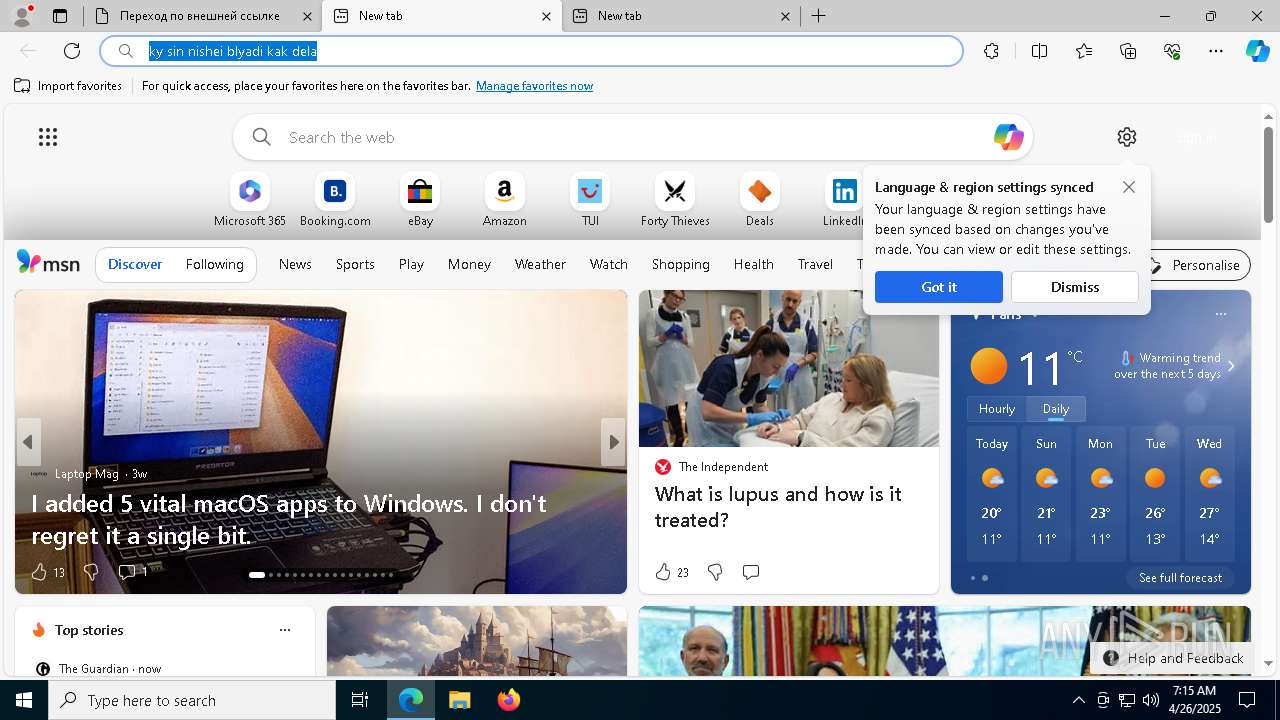Open Help and Feedback
This screenshot has width=1280, height=720.
[1173, 658]
